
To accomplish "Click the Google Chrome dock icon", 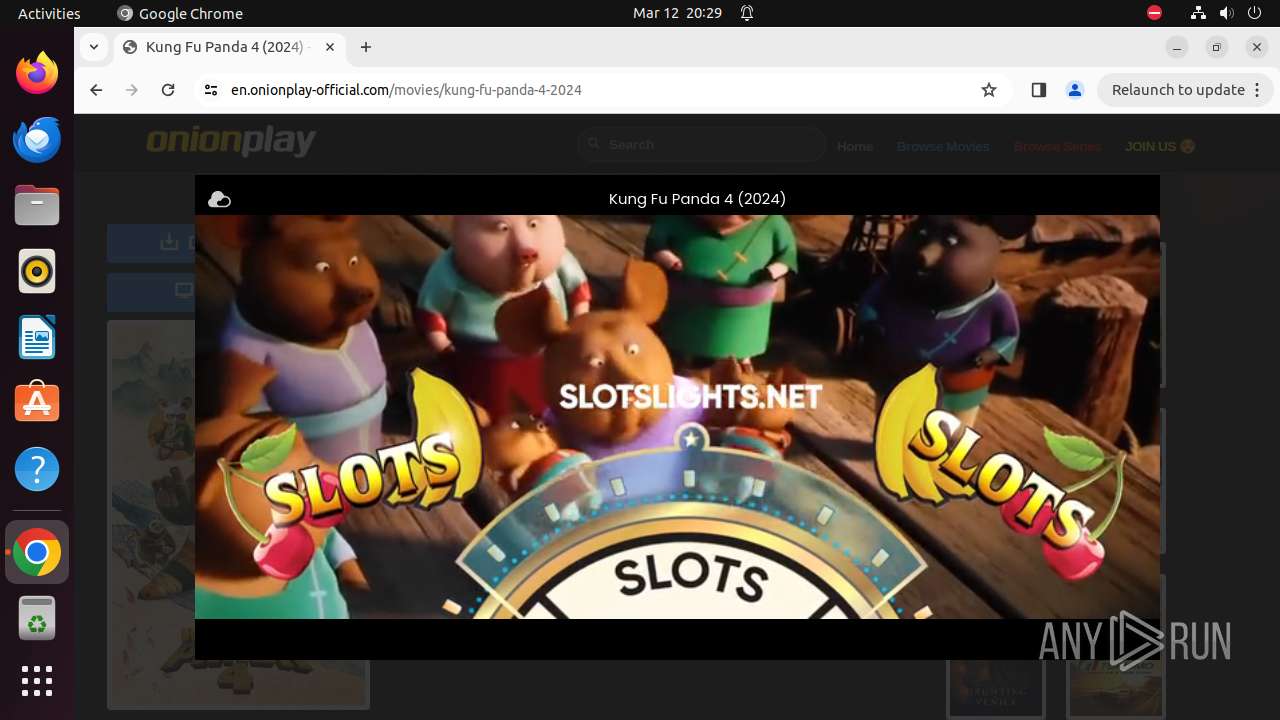I will 37,552.
